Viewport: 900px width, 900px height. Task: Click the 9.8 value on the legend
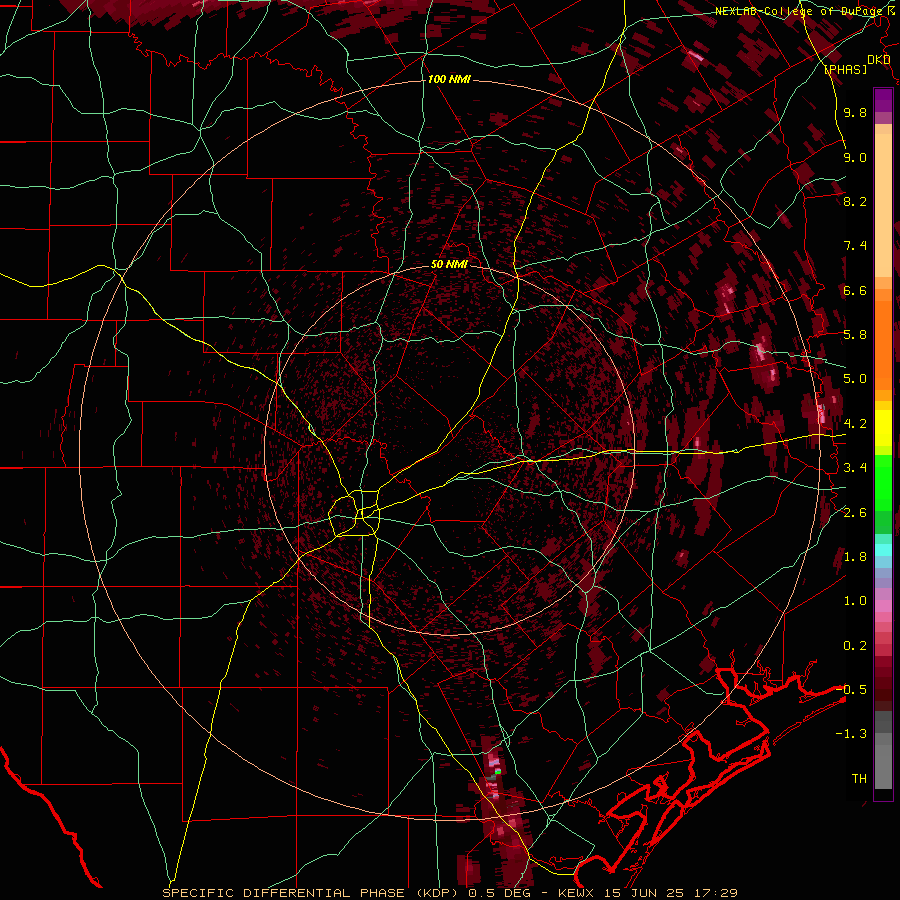pos(855,113)
